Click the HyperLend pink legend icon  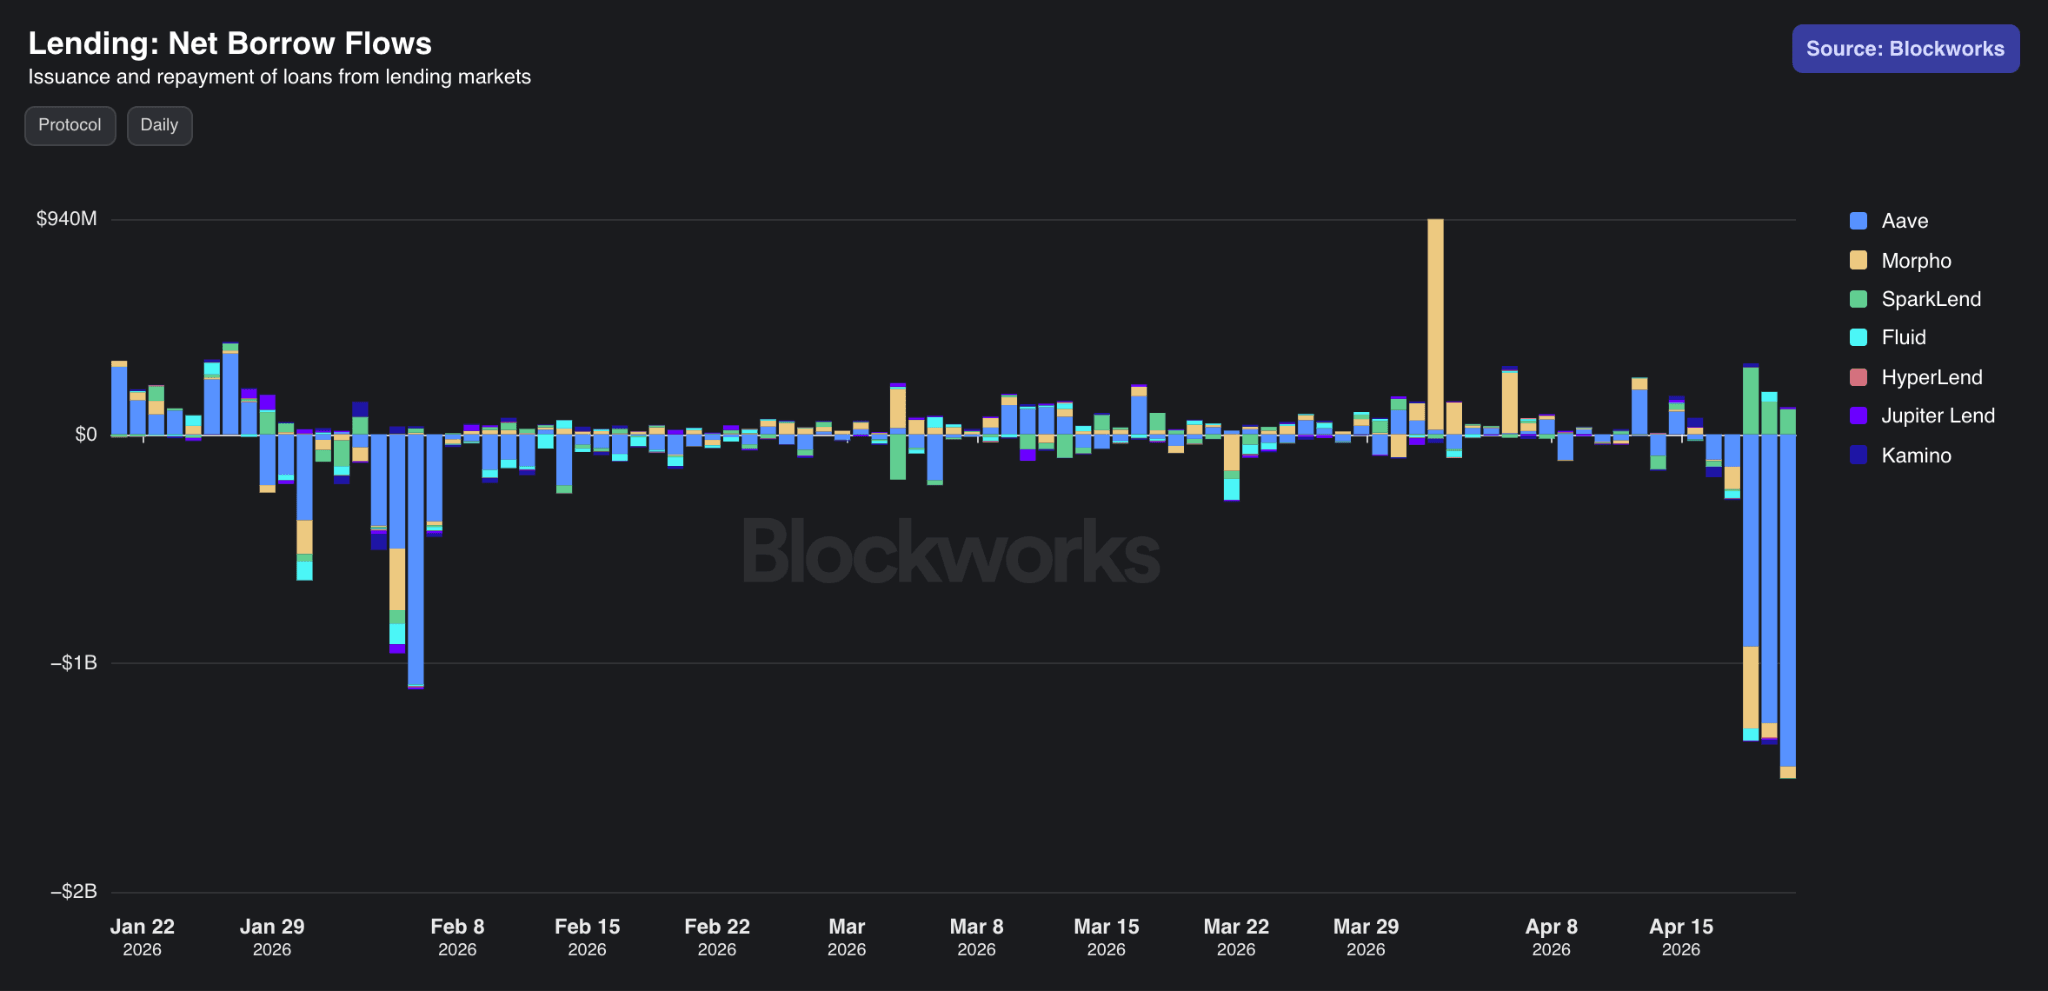click(1858, 377)
